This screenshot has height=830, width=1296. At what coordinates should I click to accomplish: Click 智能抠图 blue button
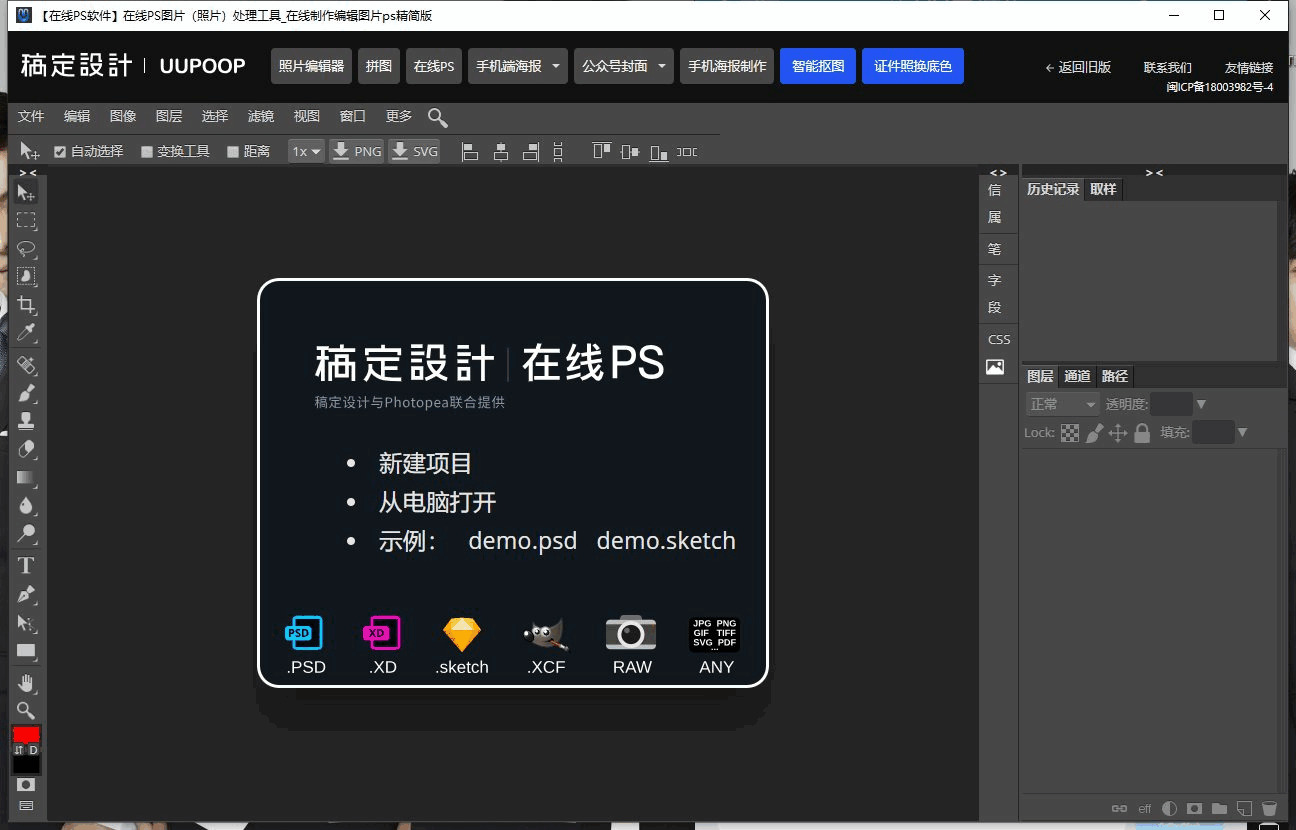[818, 66]
